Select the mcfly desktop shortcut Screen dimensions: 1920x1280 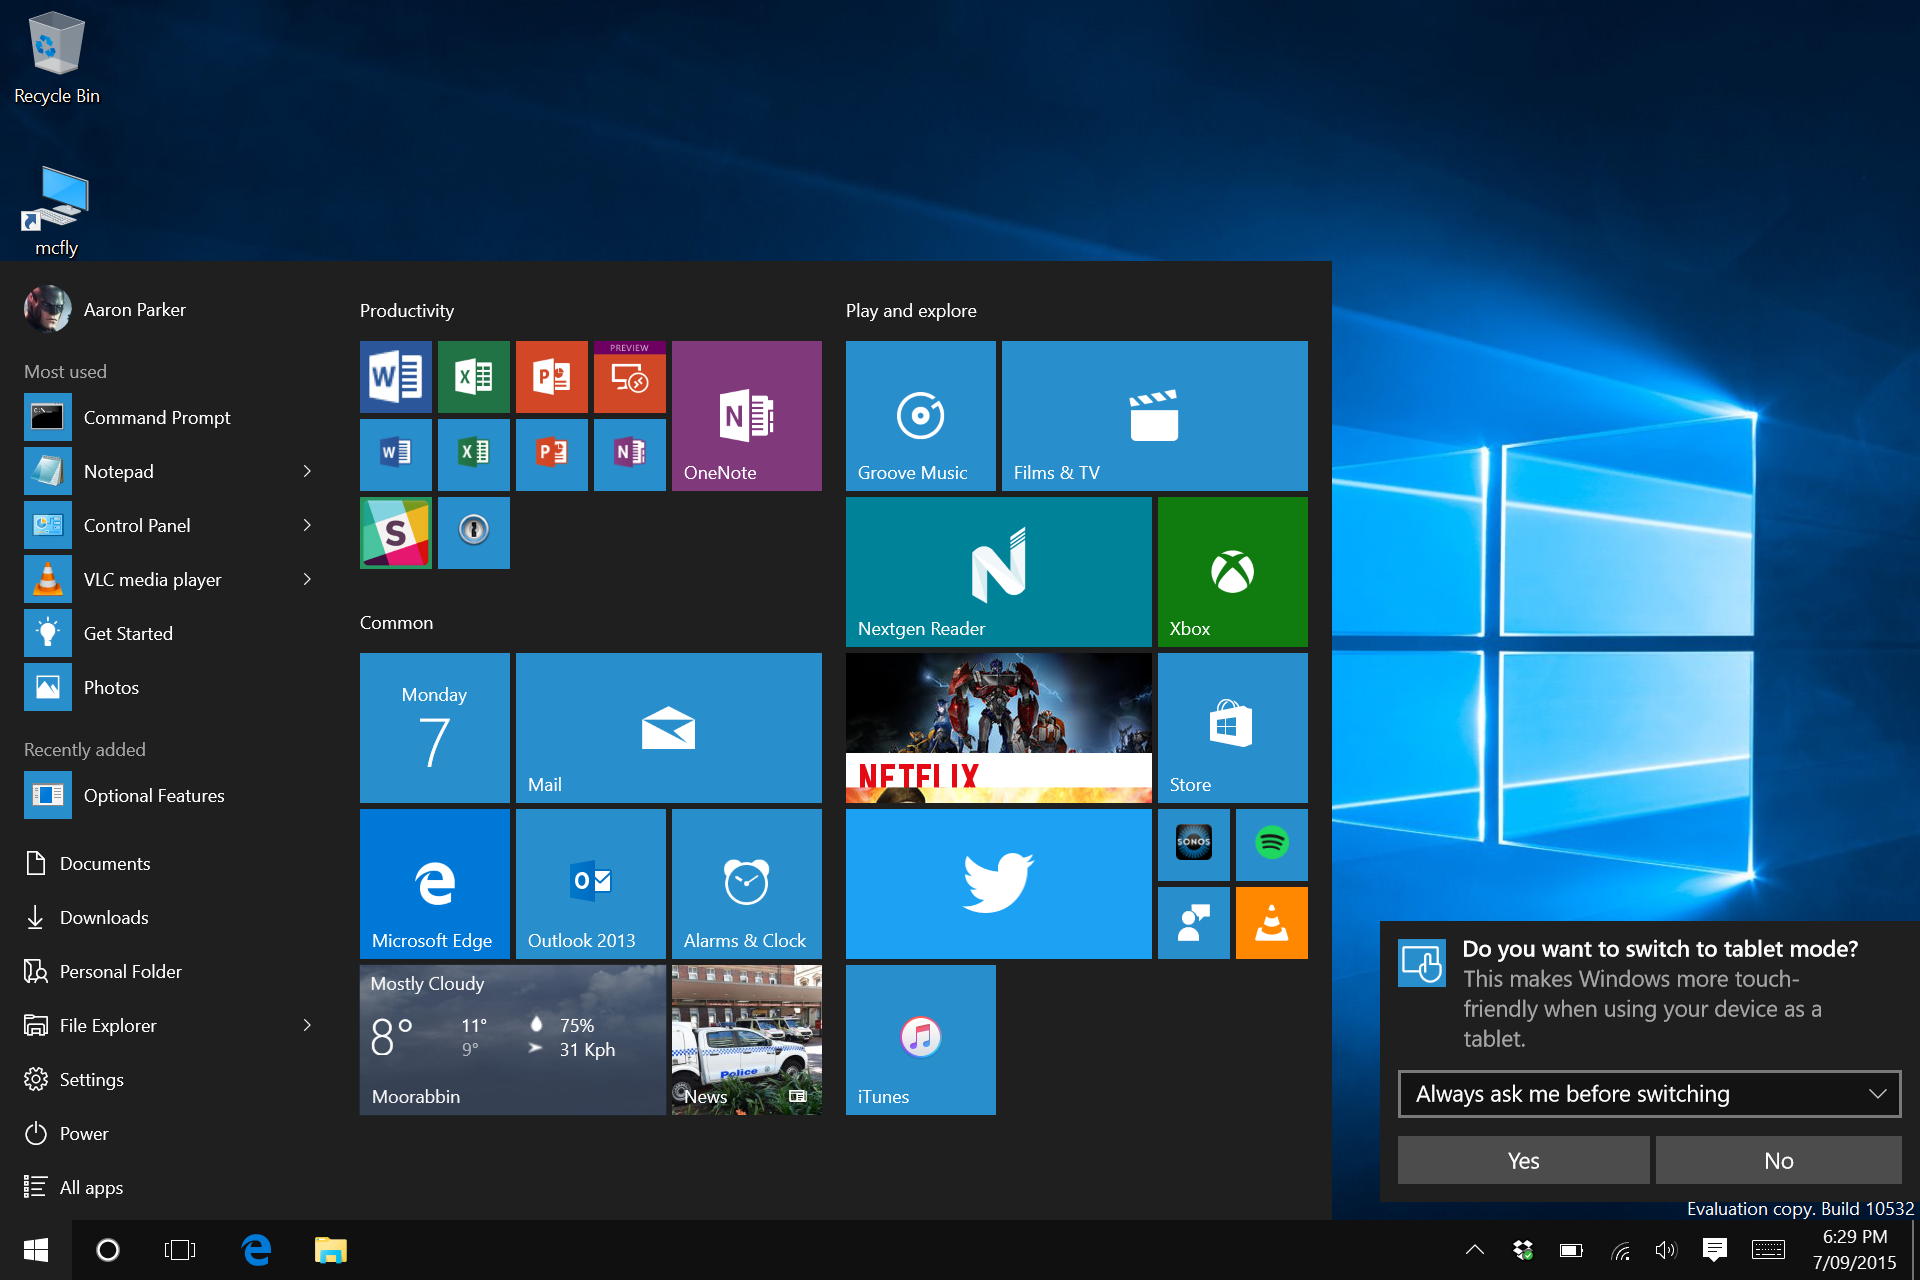click(56, 212)
